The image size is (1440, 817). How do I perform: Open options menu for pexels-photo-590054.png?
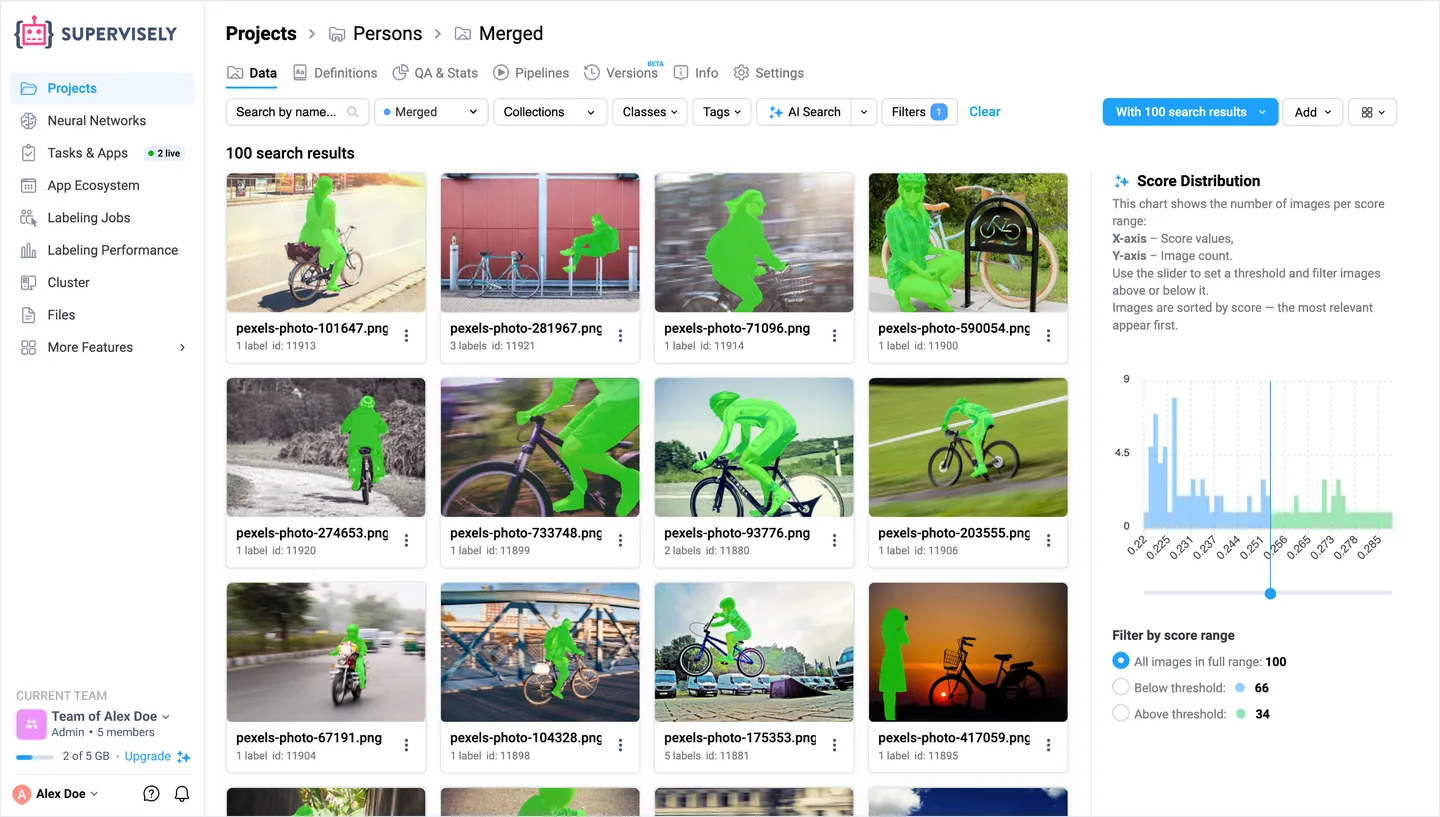click(x=1048, y=336)
